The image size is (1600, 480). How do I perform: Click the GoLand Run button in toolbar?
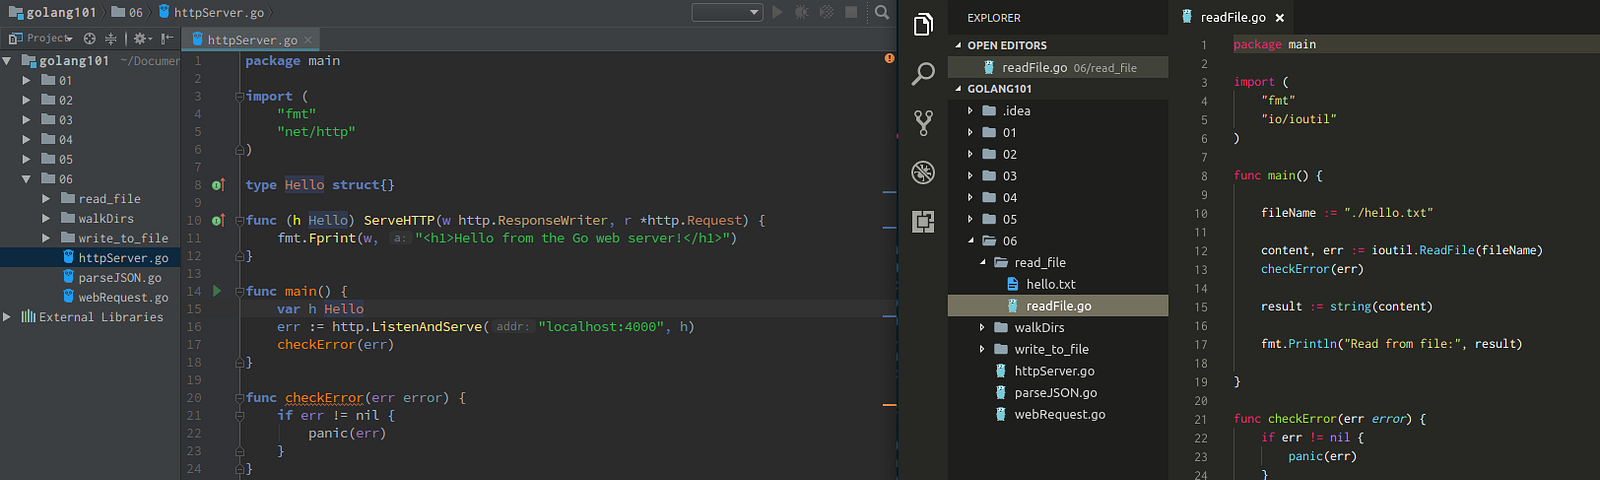coord(777,12)
